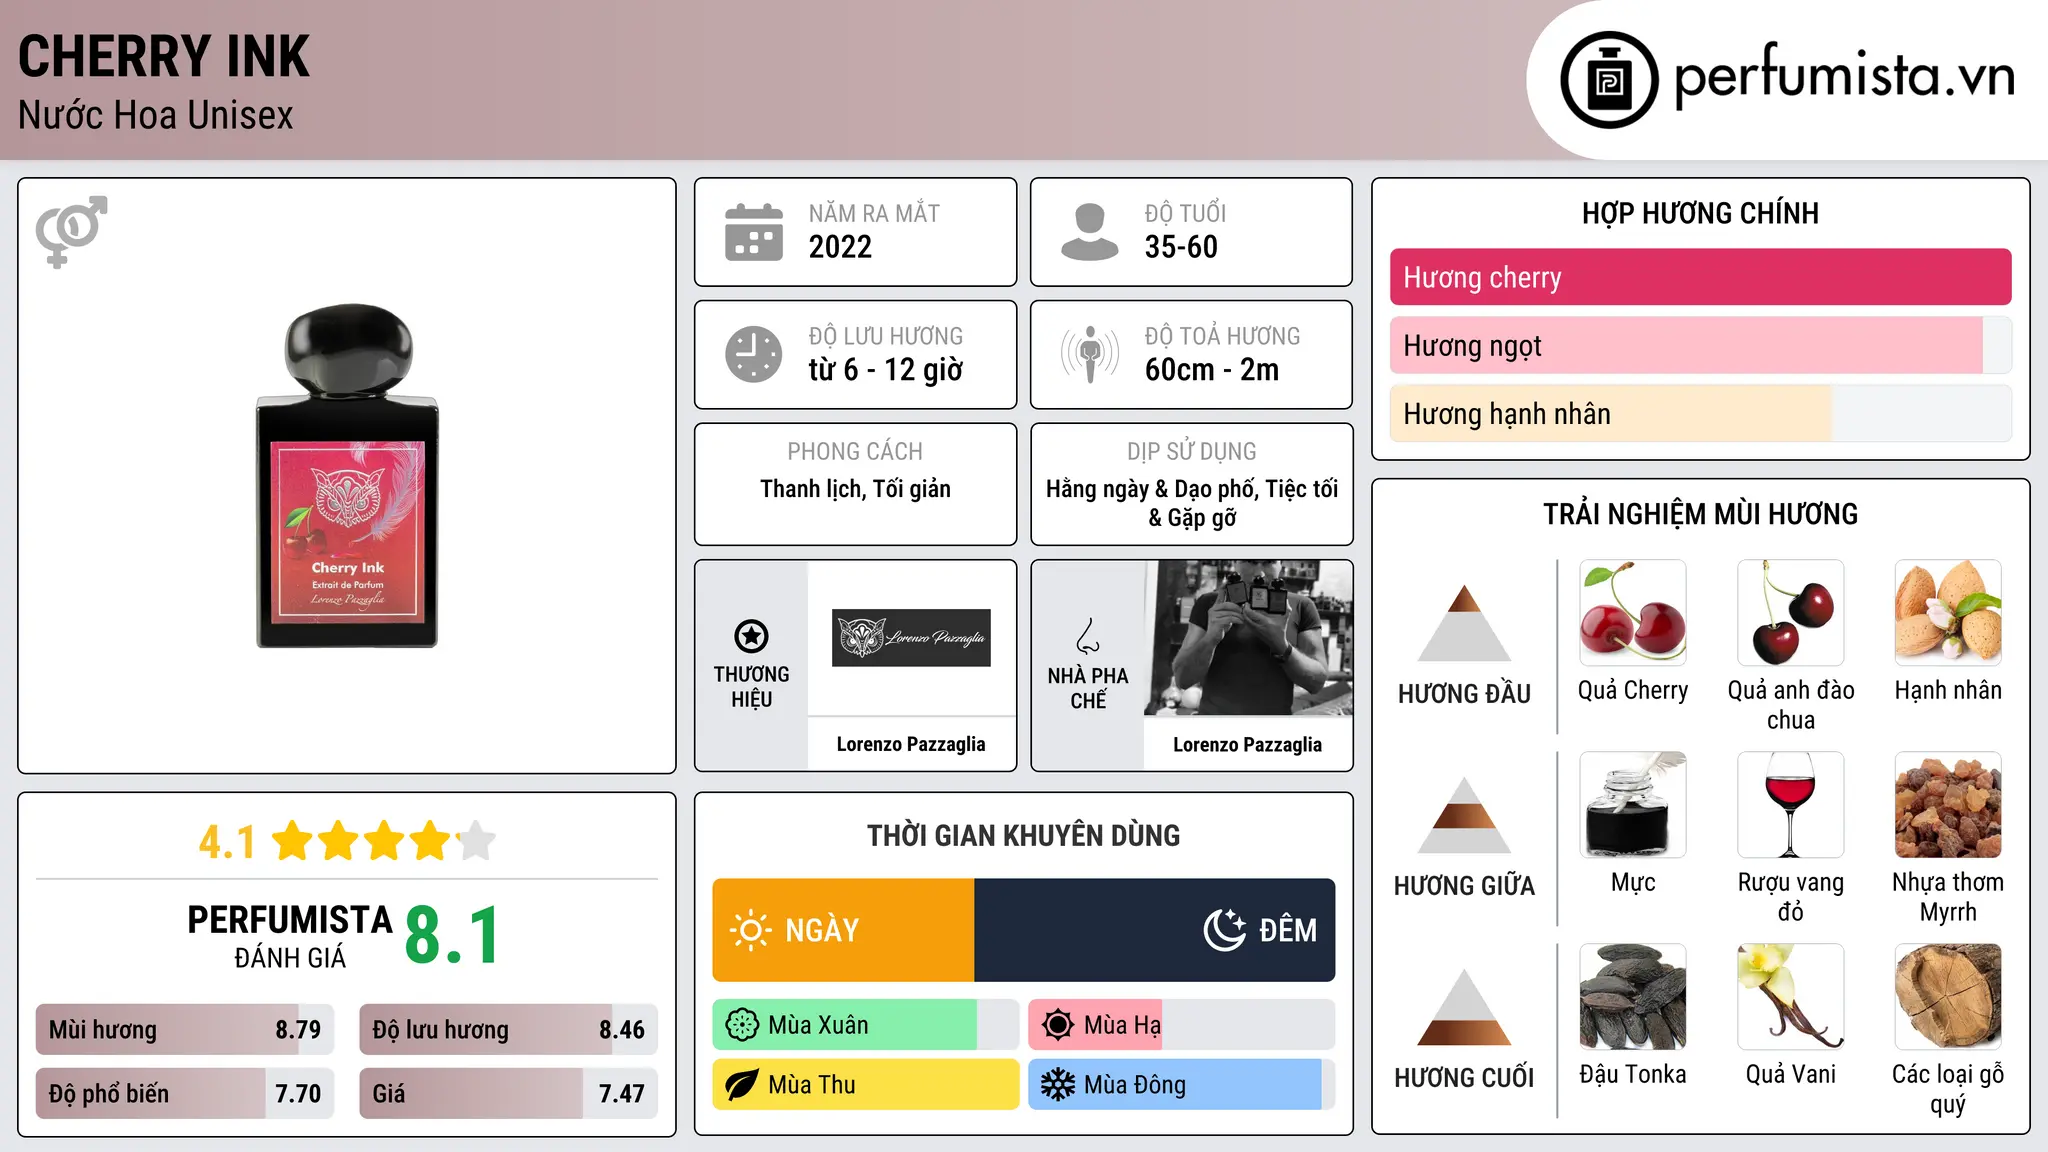Click the perfumista perfume bottle logo icon
The height and width of the screenshot is (1152, 2048).
[x=1609, y=80]
